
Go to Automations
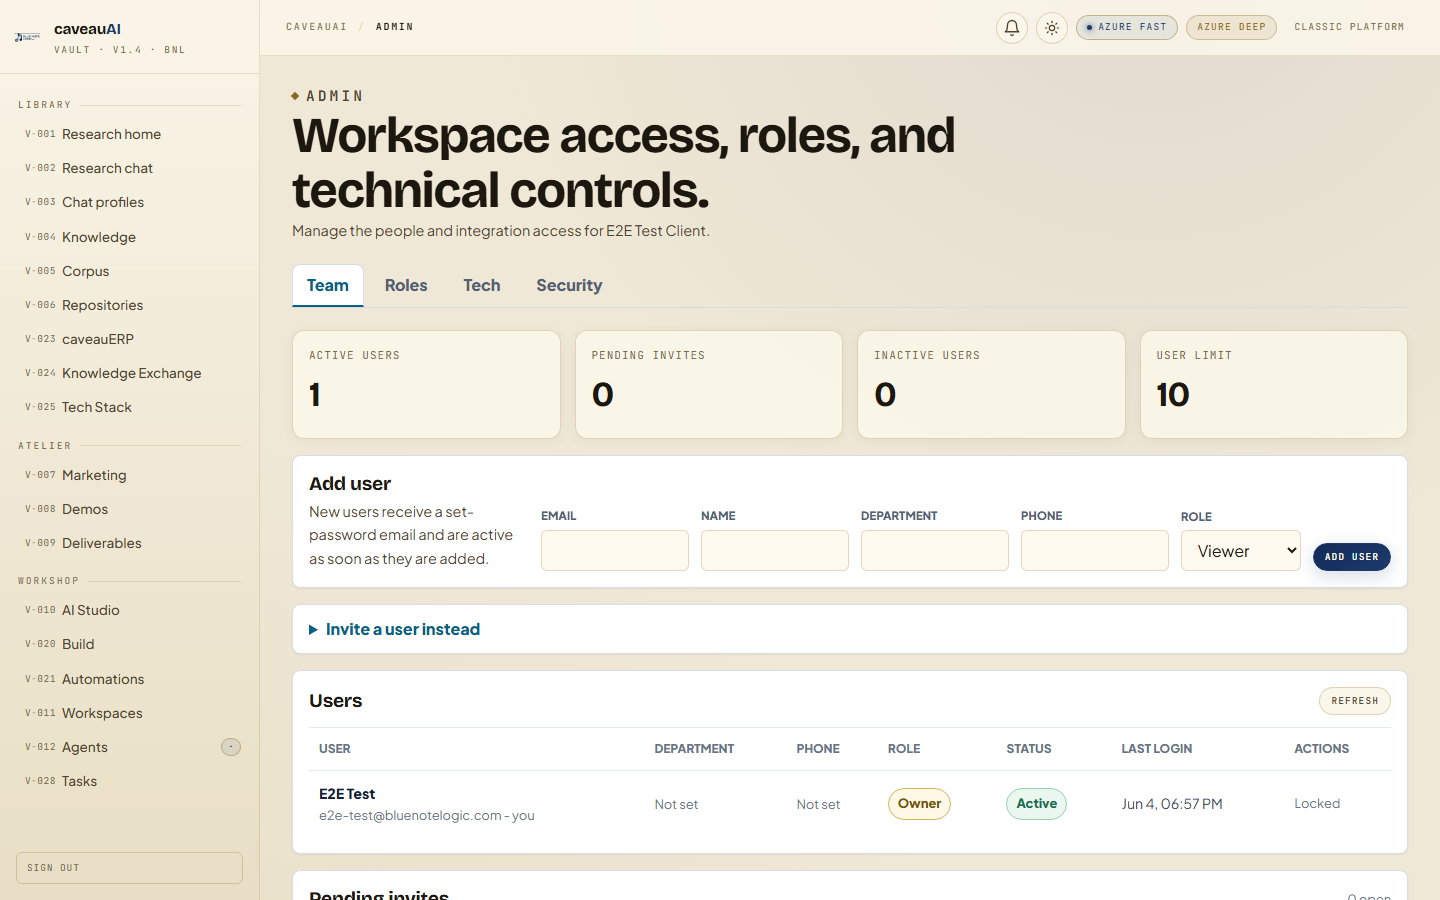pos(129,679)
